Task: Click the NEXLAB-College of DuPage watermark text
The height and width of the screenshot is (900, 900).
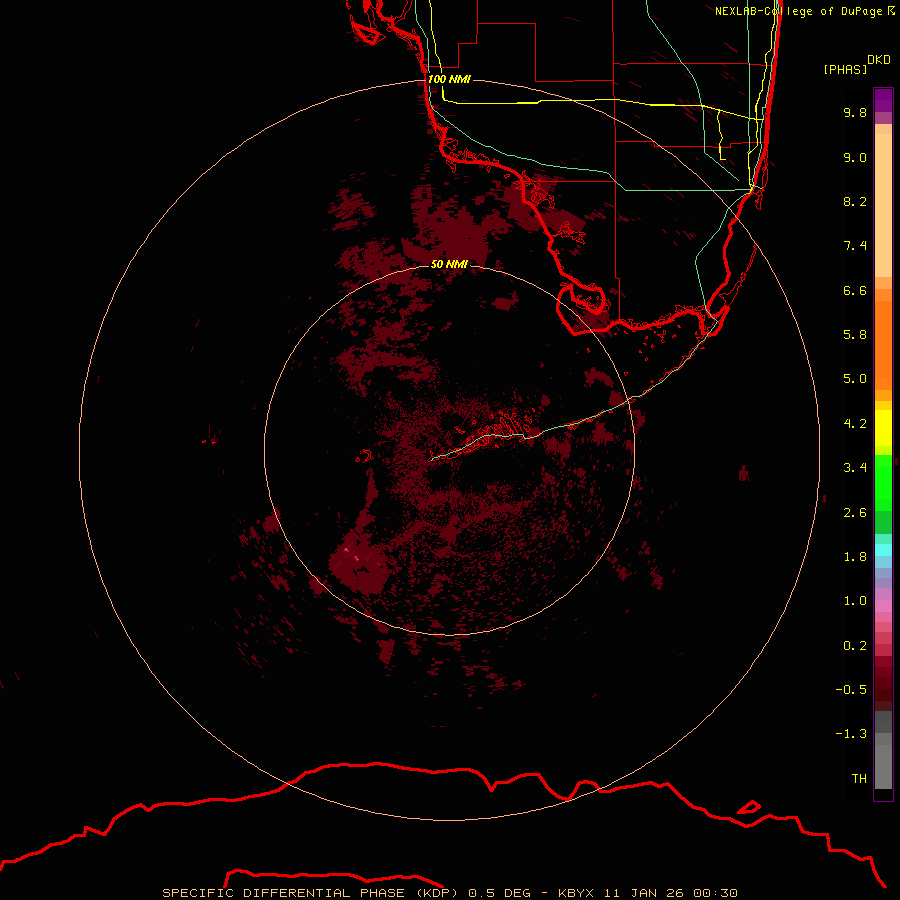Action: (804, 11)
